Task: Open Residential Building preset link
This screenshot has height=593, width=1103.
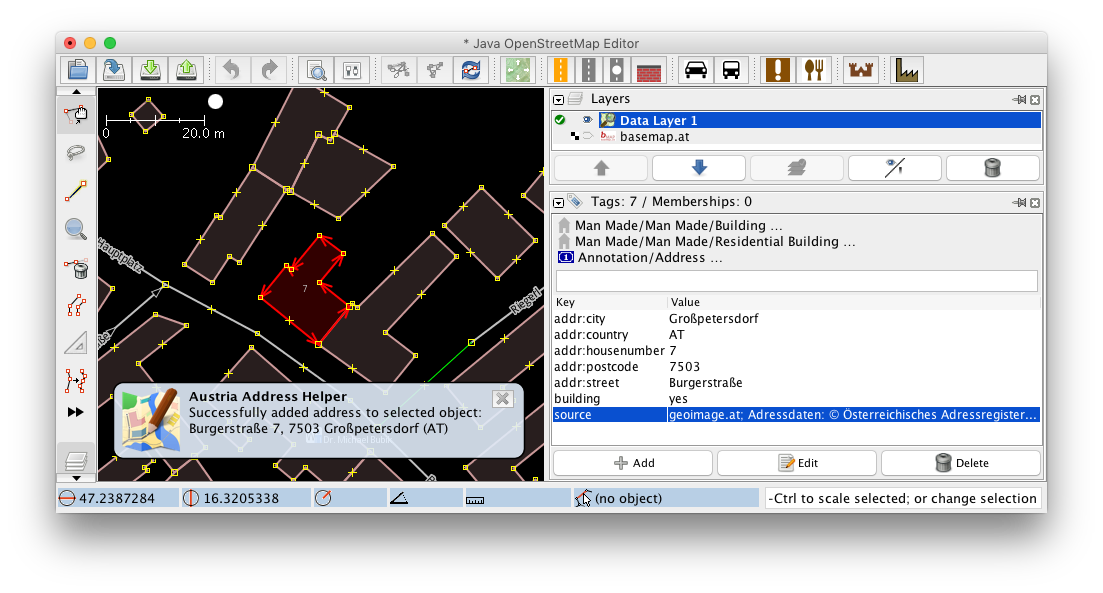Action: pyautogui.click(x=715, y=241)
